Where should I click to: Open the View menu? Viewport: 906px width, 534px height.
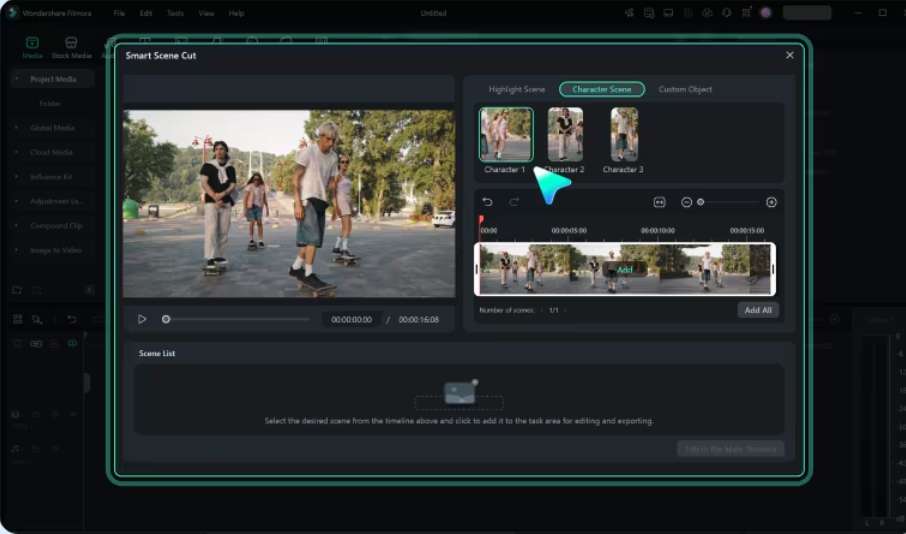(x=206, y=13)
